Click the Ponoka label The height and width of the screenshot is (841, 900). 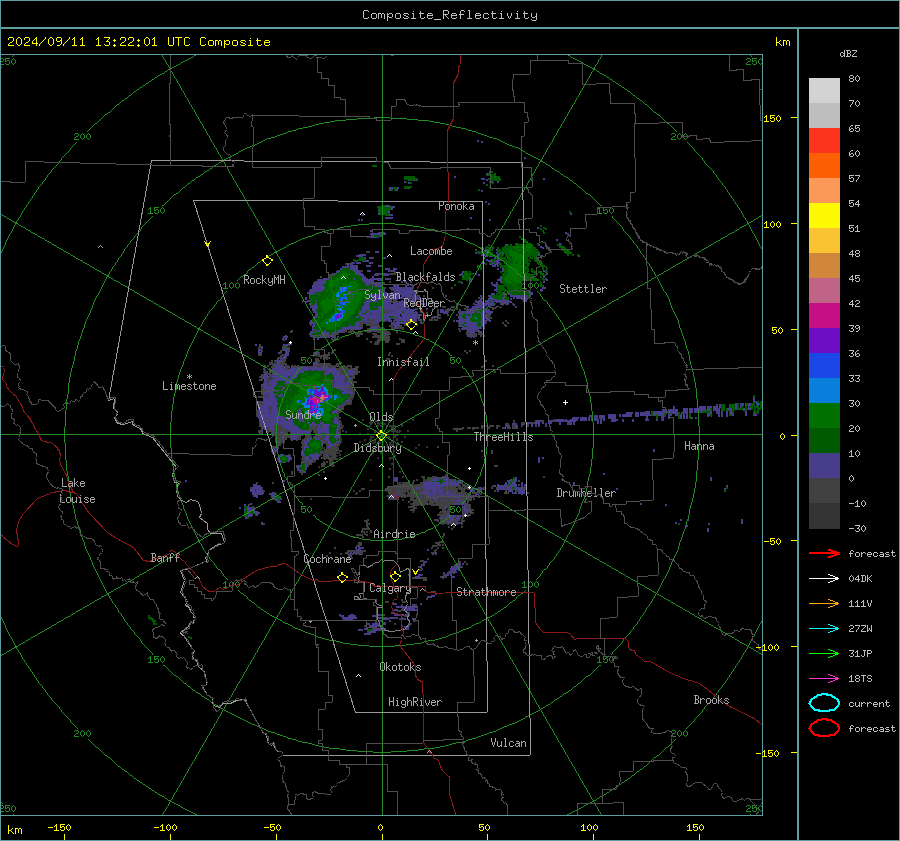456,206
